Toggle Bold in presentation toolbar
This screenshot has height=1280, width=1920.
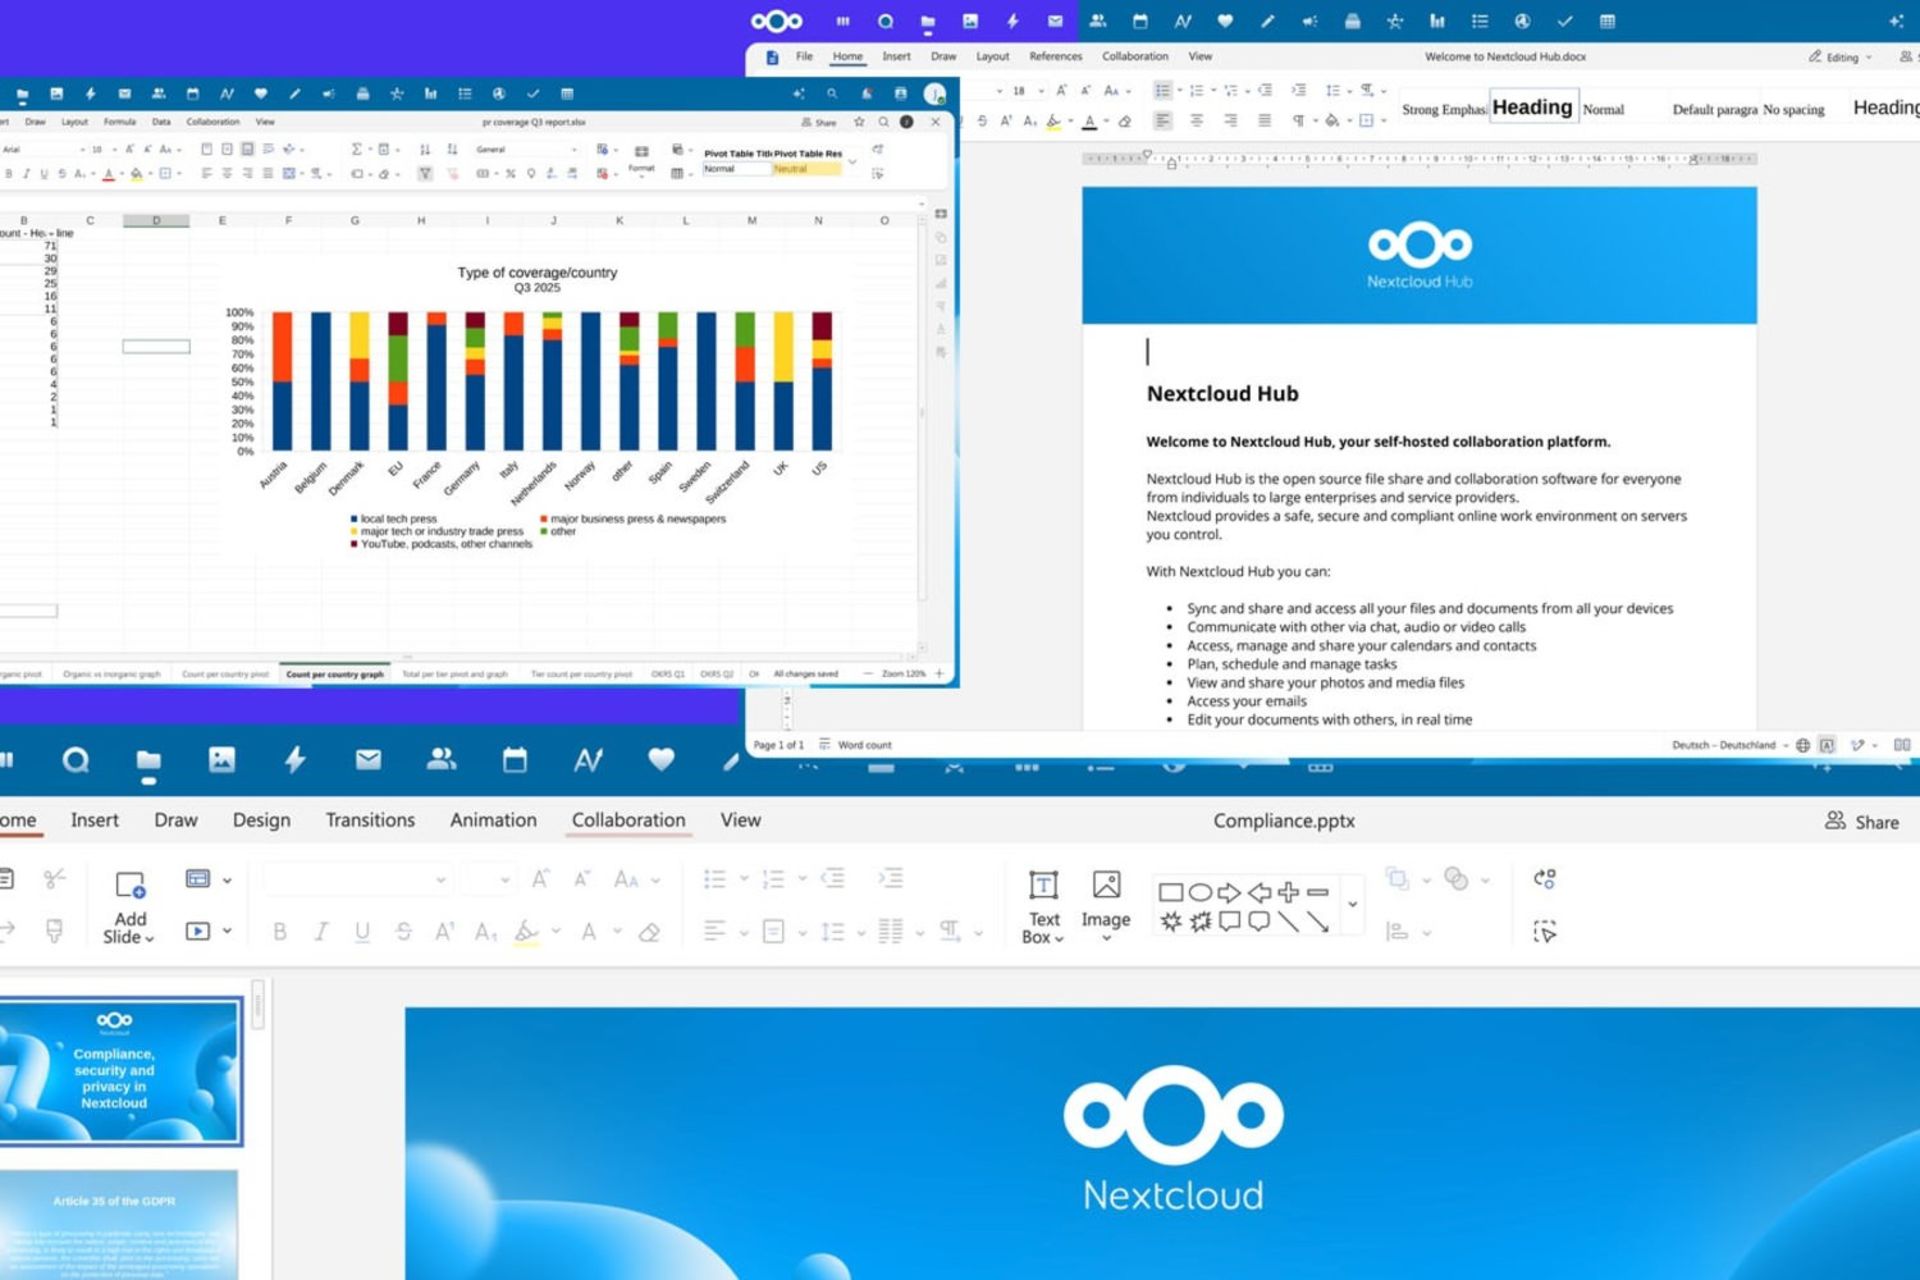[280, 932]
